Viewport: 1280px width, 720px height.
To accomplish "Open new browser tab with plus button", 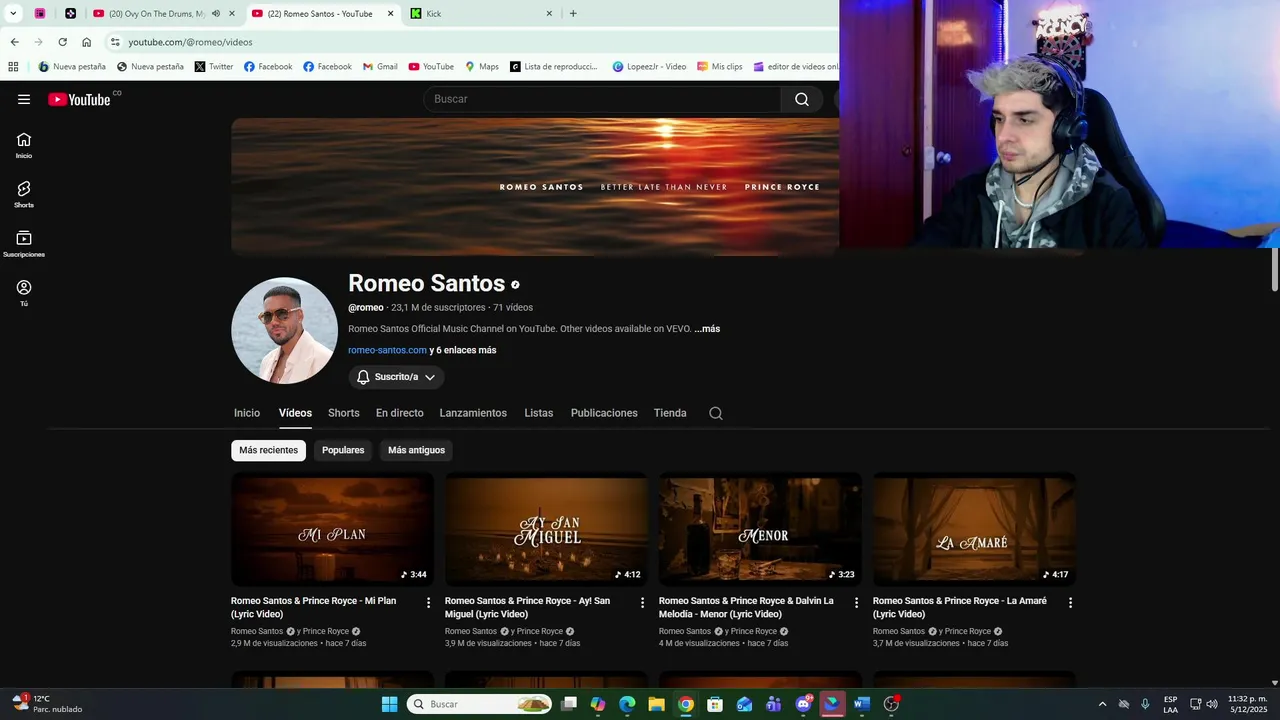I will tap(573, 14).
